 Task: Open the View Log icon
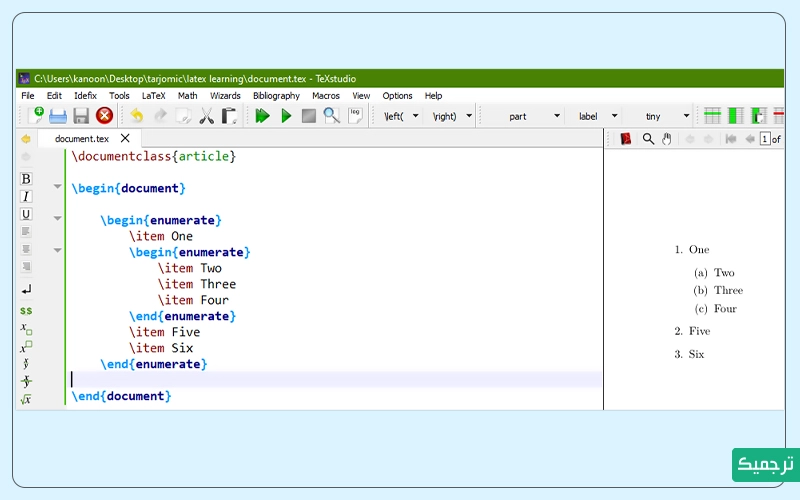click(354, 116)
